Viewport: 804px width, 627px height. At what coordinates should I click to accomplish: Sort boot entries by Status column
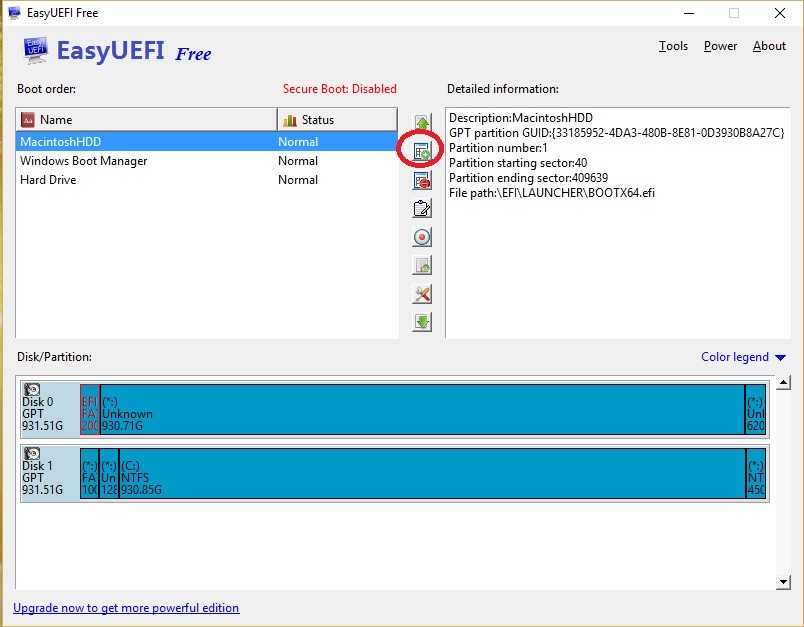337,120
